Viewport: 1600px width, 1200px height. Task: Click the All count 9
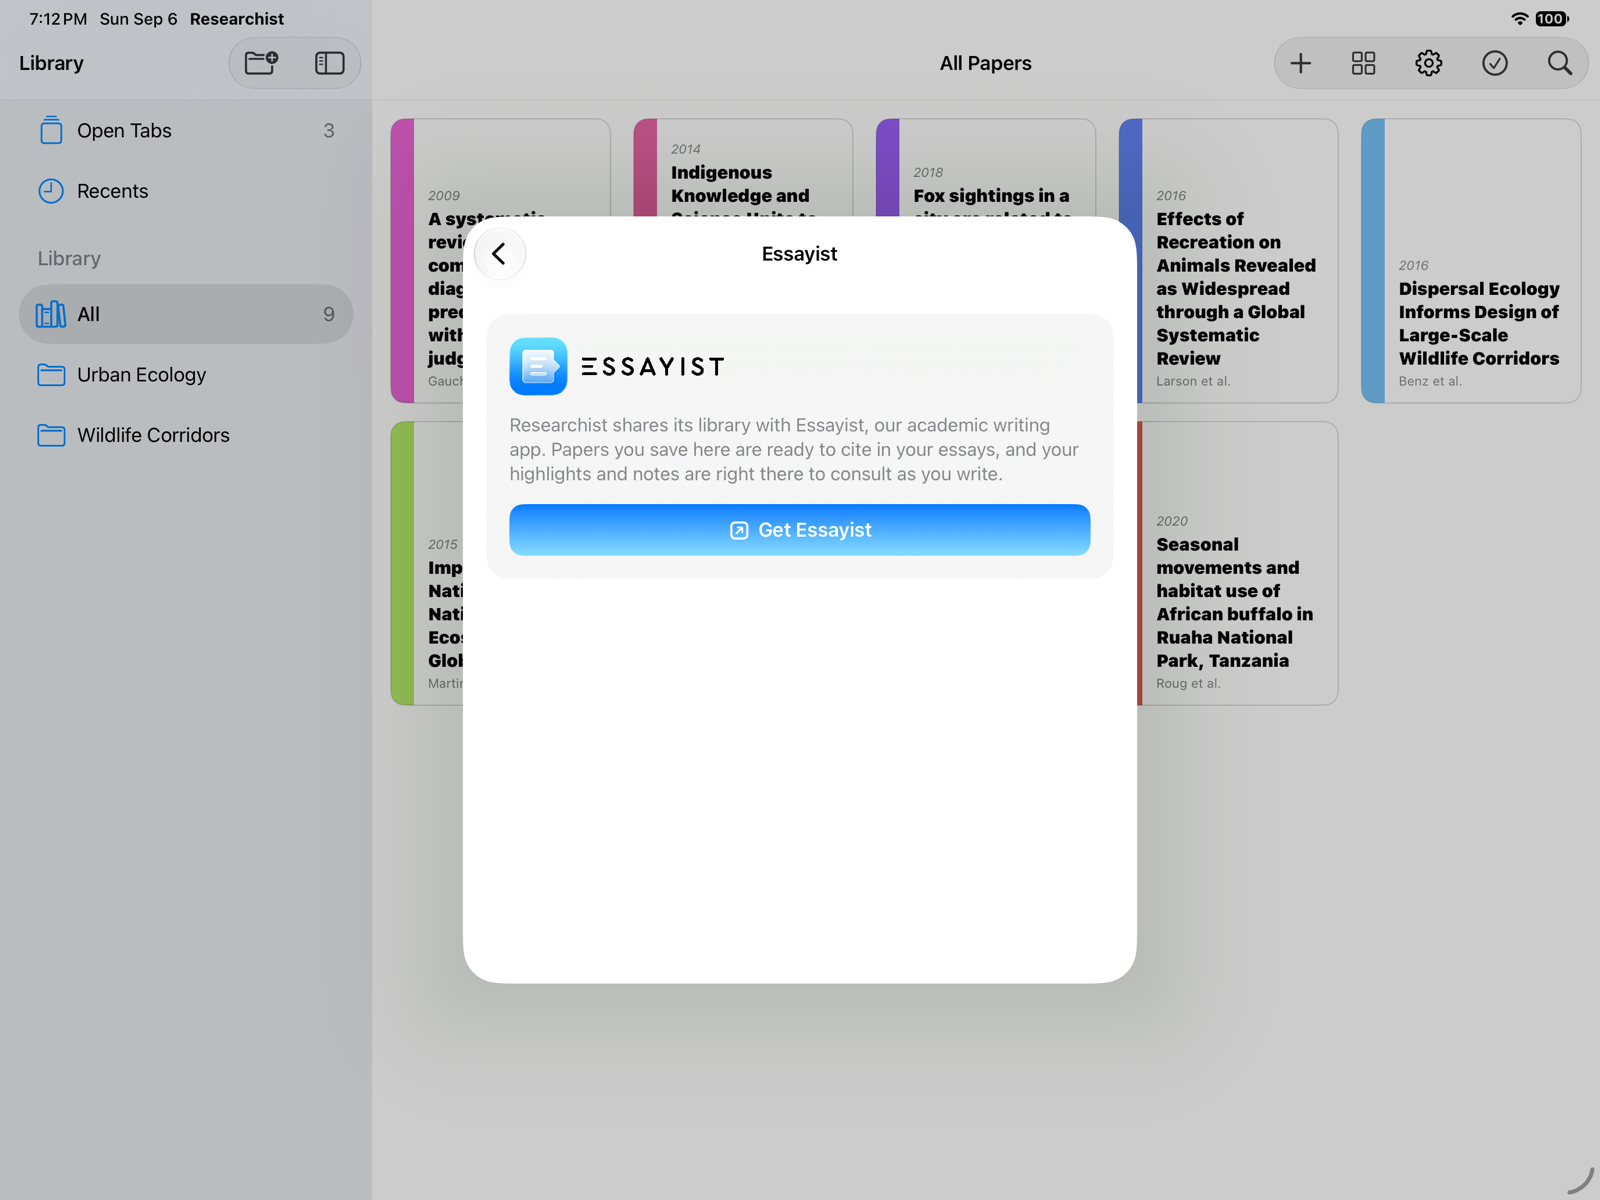pos(329,314)
